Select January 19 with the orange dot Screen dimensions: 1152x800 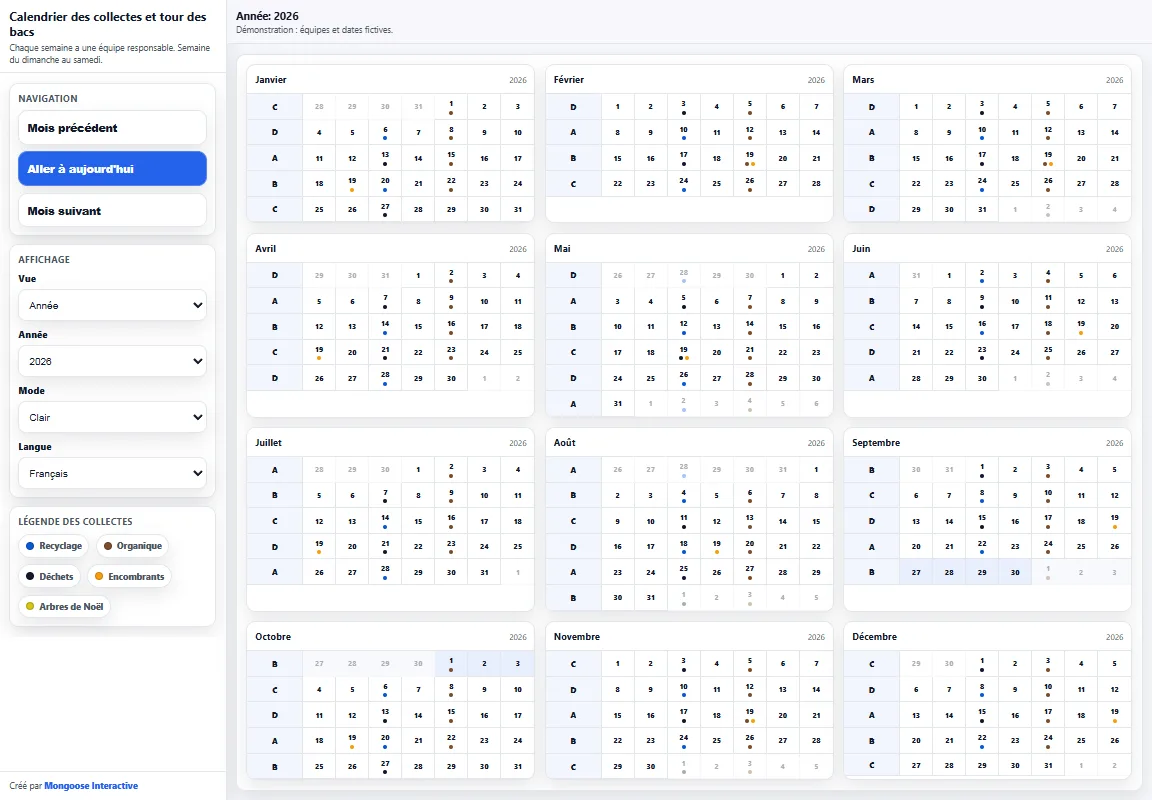point(352,184)
